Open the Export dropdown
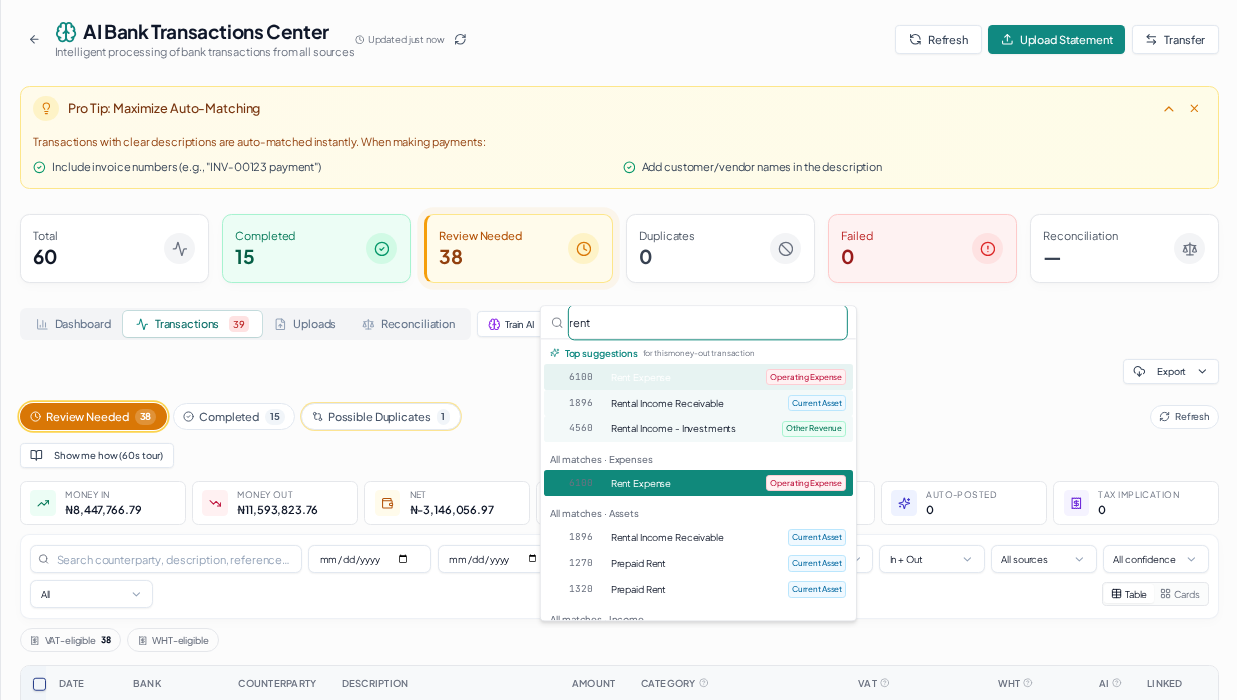The height and width of the screenshot is (700, 1237). (x=1171, y=371)
